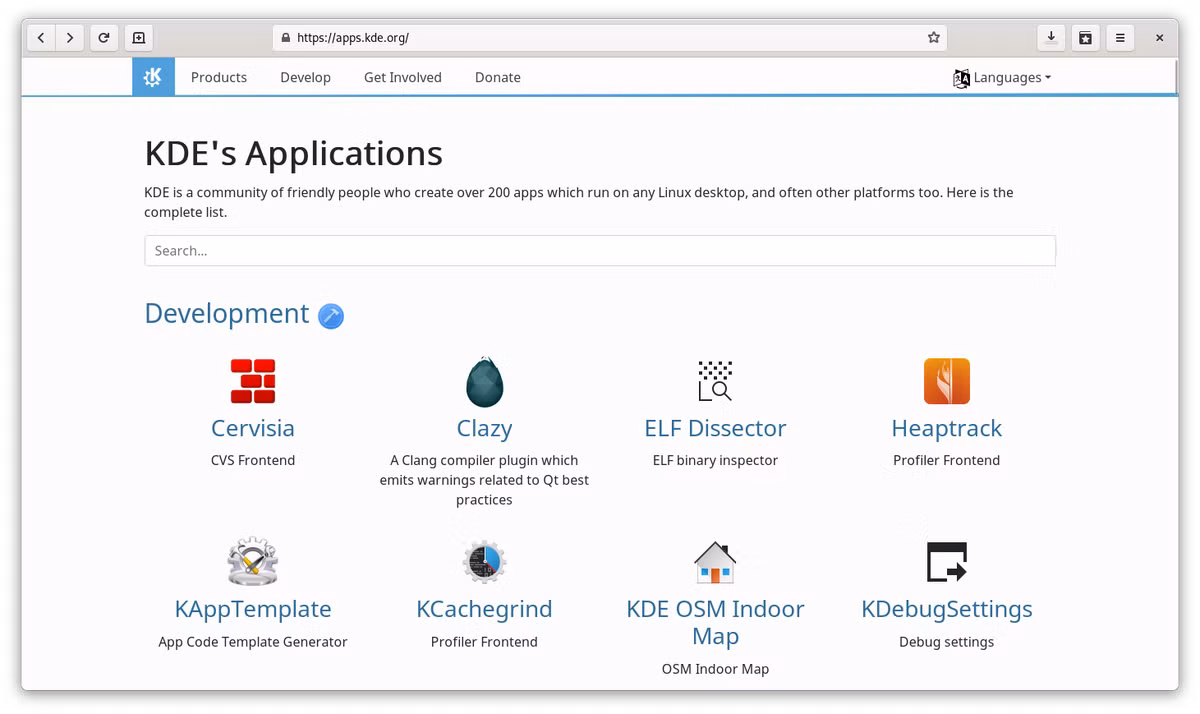Click the archive box toolbar icon
1200x714 pixels.
click(1085, 38)
